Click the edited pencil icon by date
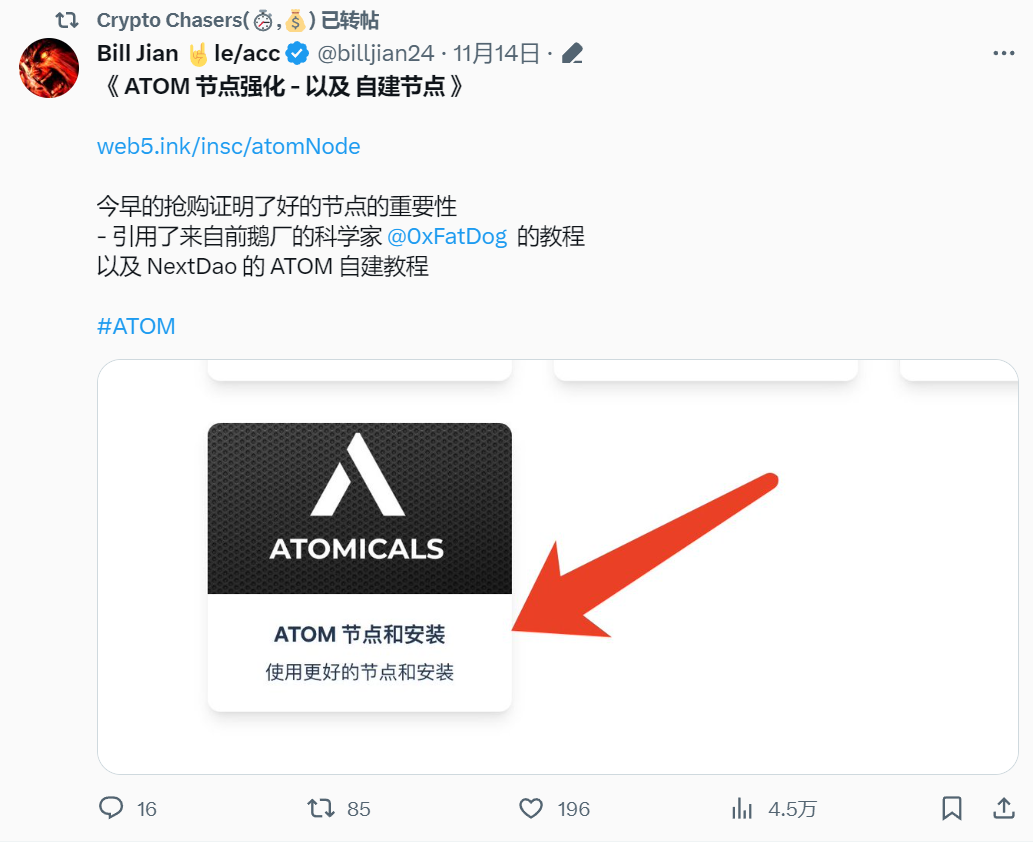Screen dimensions: 1033x843 (572, 53)
